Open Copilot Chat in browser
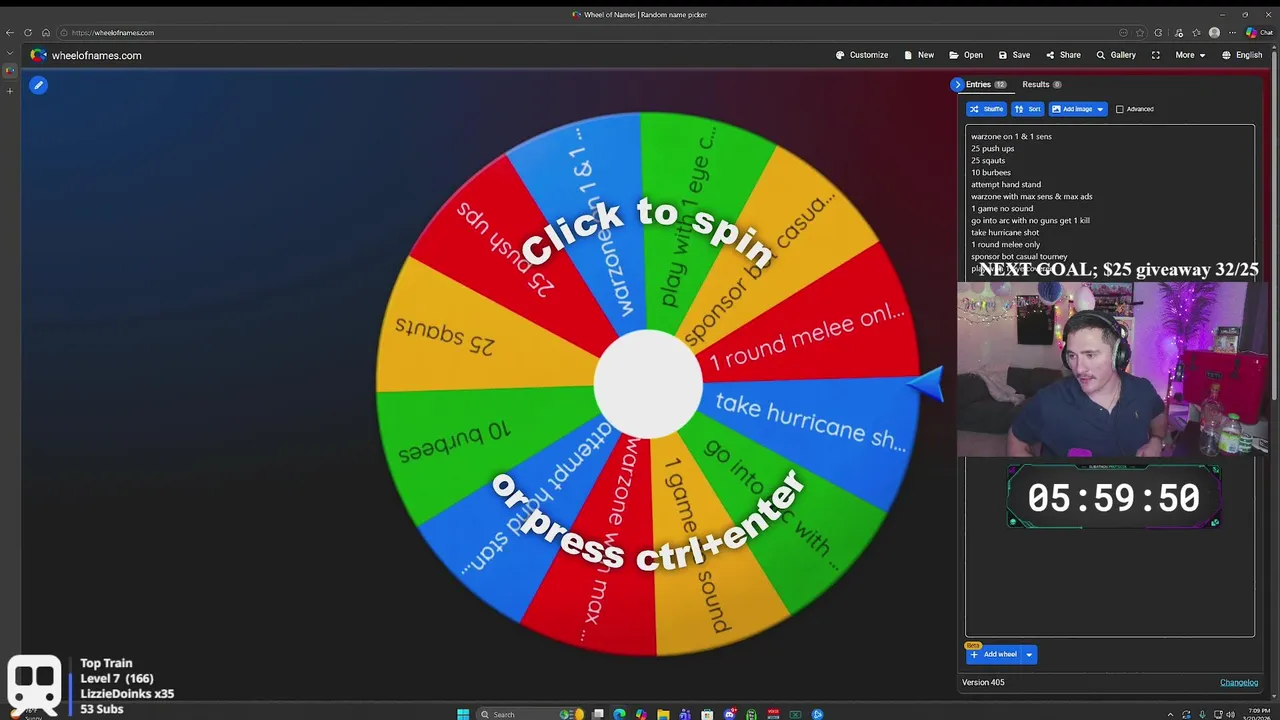 [1258, 32]
